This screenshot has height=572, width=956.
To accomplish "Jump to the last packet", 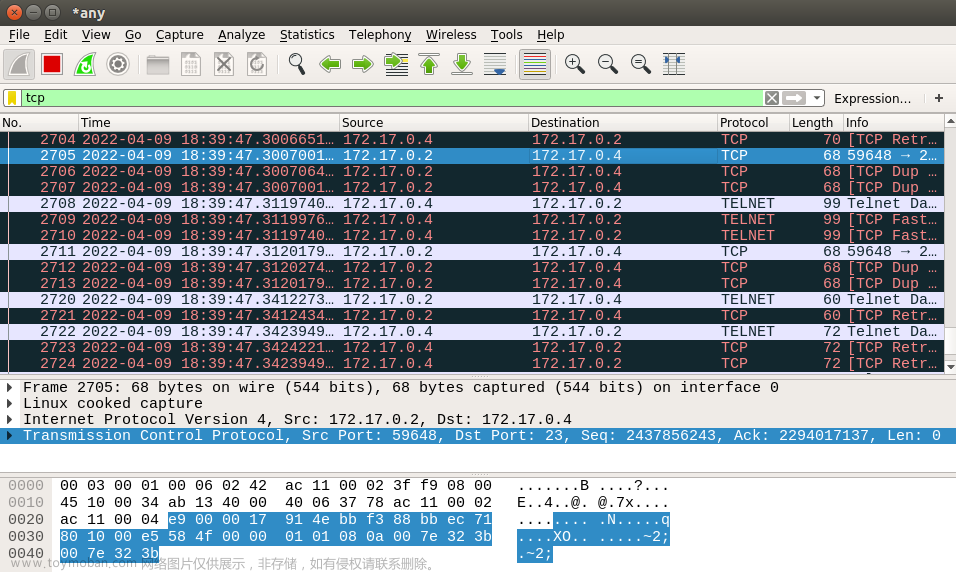I will pyautogui.click(x=462, y=64).
